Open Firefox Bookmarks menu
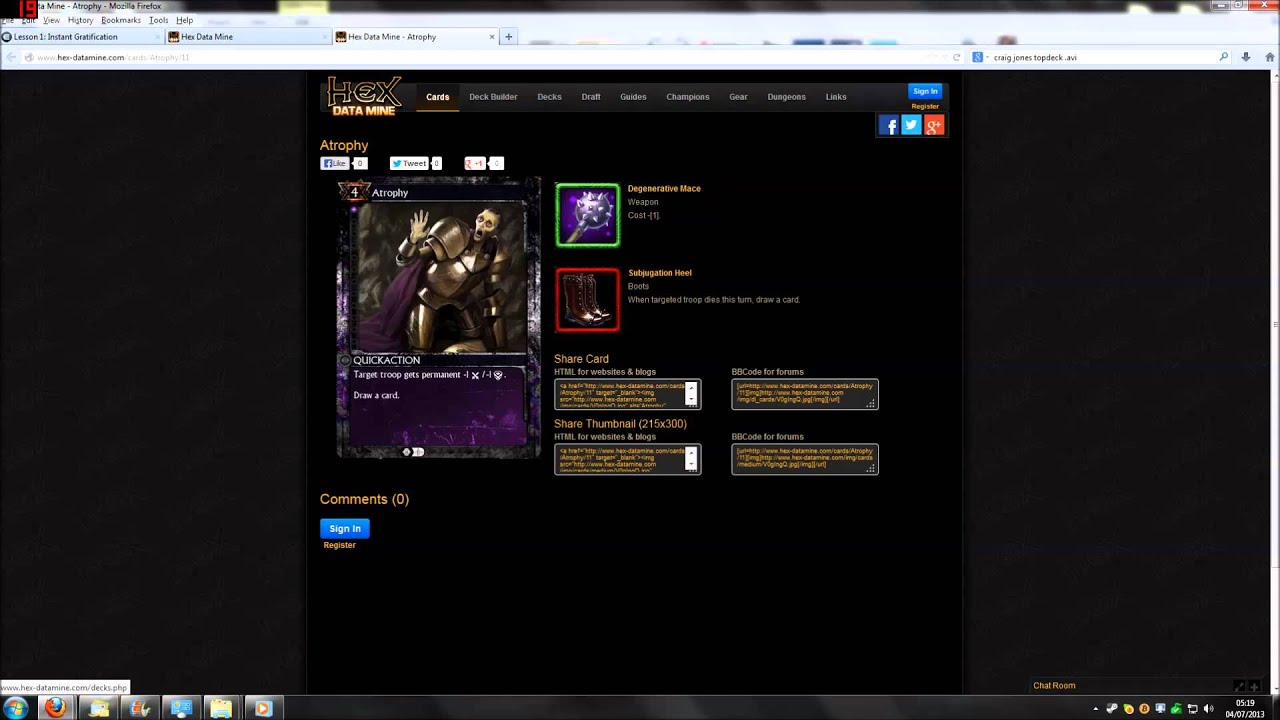Image resolution: width=1280 pixels, height=720 pixels. (x=121, y=20)
